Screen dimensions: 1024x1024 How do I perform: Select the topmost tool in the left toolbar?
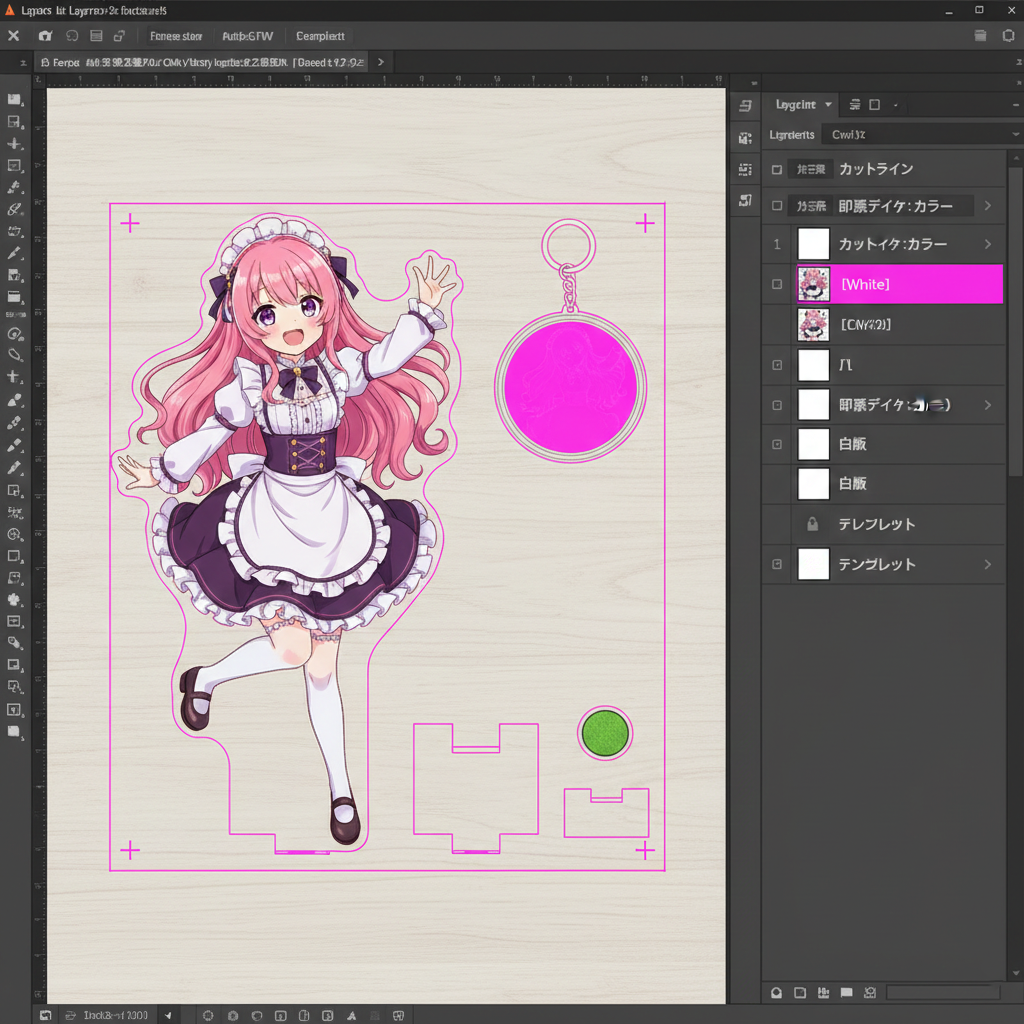click(14, 100)
